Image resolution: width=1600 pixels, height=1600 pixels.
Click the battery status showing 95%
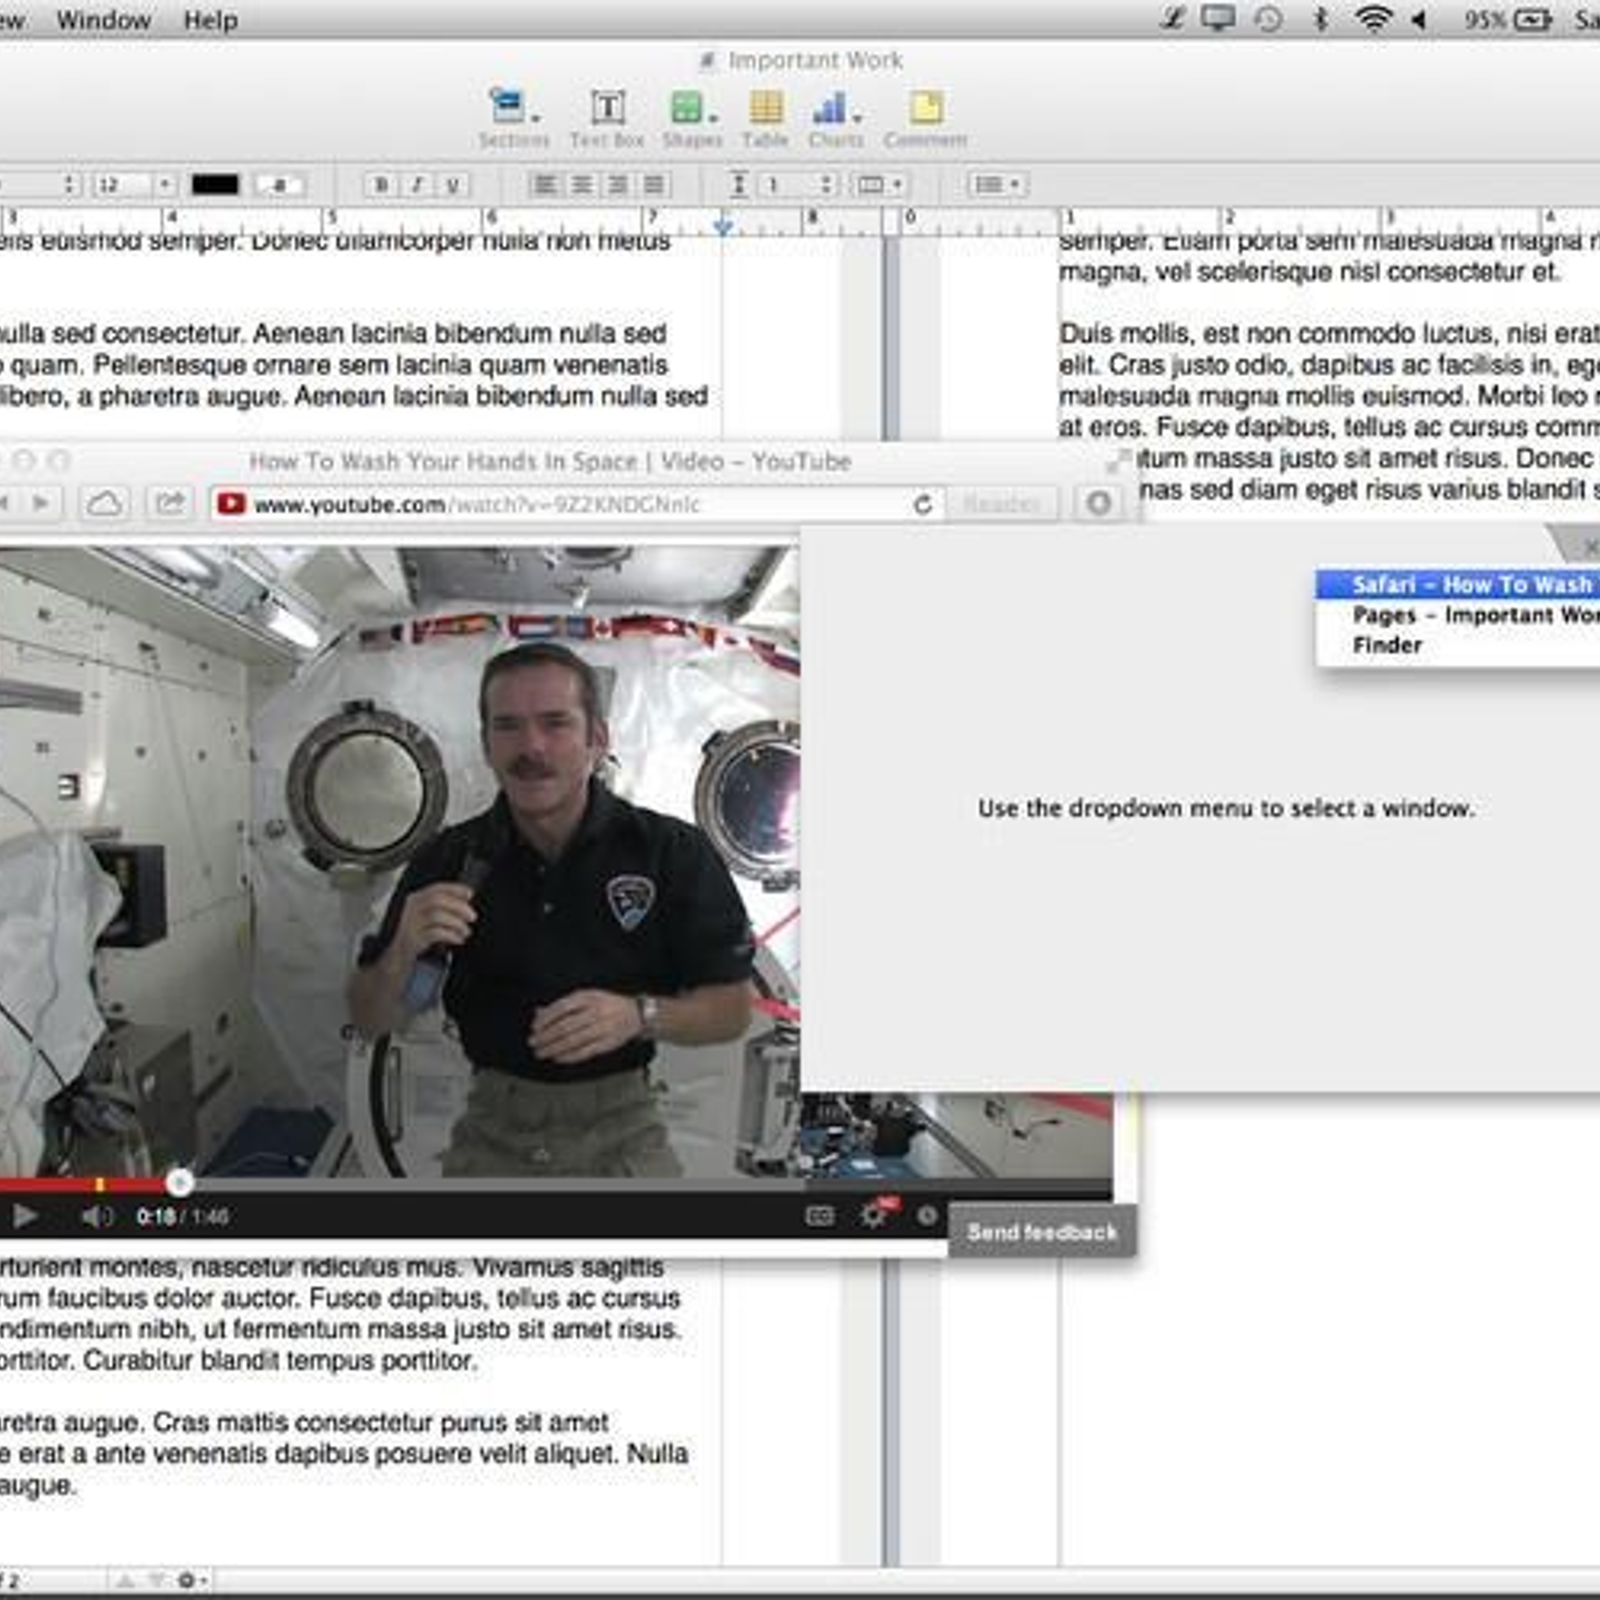point(1508,19)
